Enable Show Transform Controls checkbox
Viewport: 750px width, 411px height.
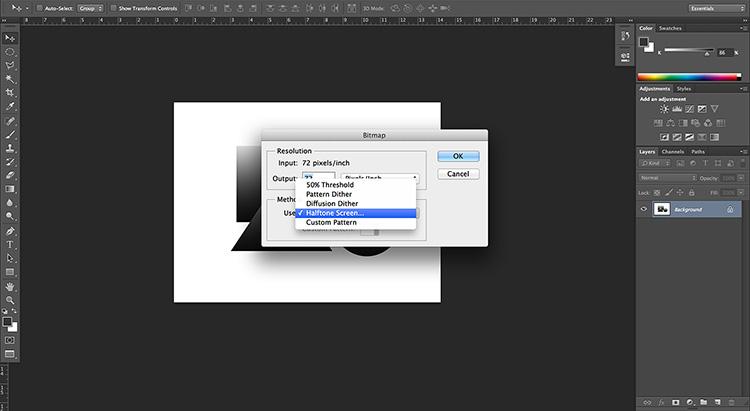tap(113, 8)
